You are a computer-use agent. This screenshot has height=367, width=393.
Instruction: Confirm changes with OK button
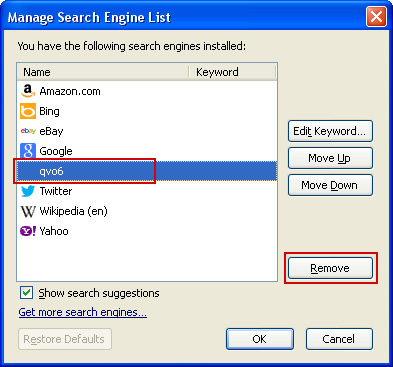260,339
